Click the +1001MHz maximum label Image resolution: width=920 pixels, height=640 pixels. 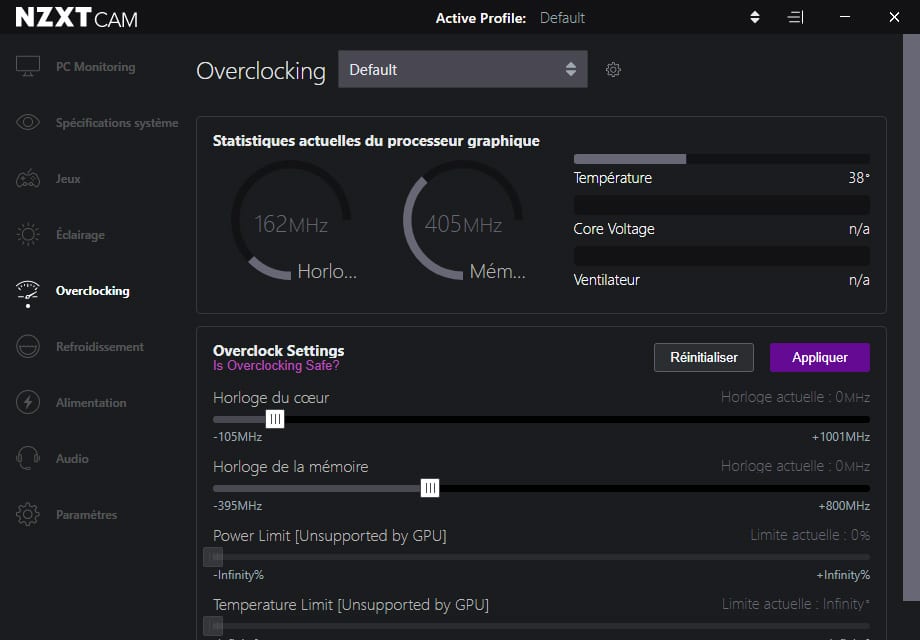click(841, 436)
